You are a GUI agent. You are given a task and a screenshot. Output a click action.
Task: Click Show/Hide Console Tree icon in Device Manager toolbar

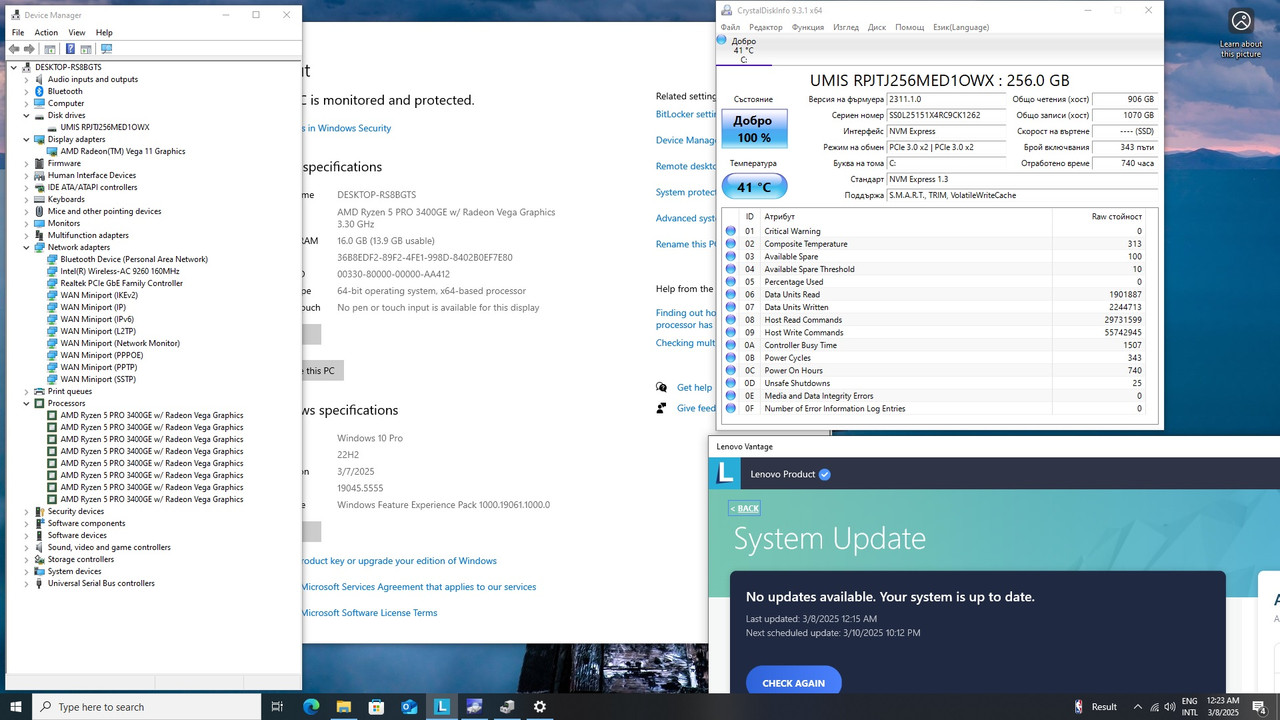50,49
